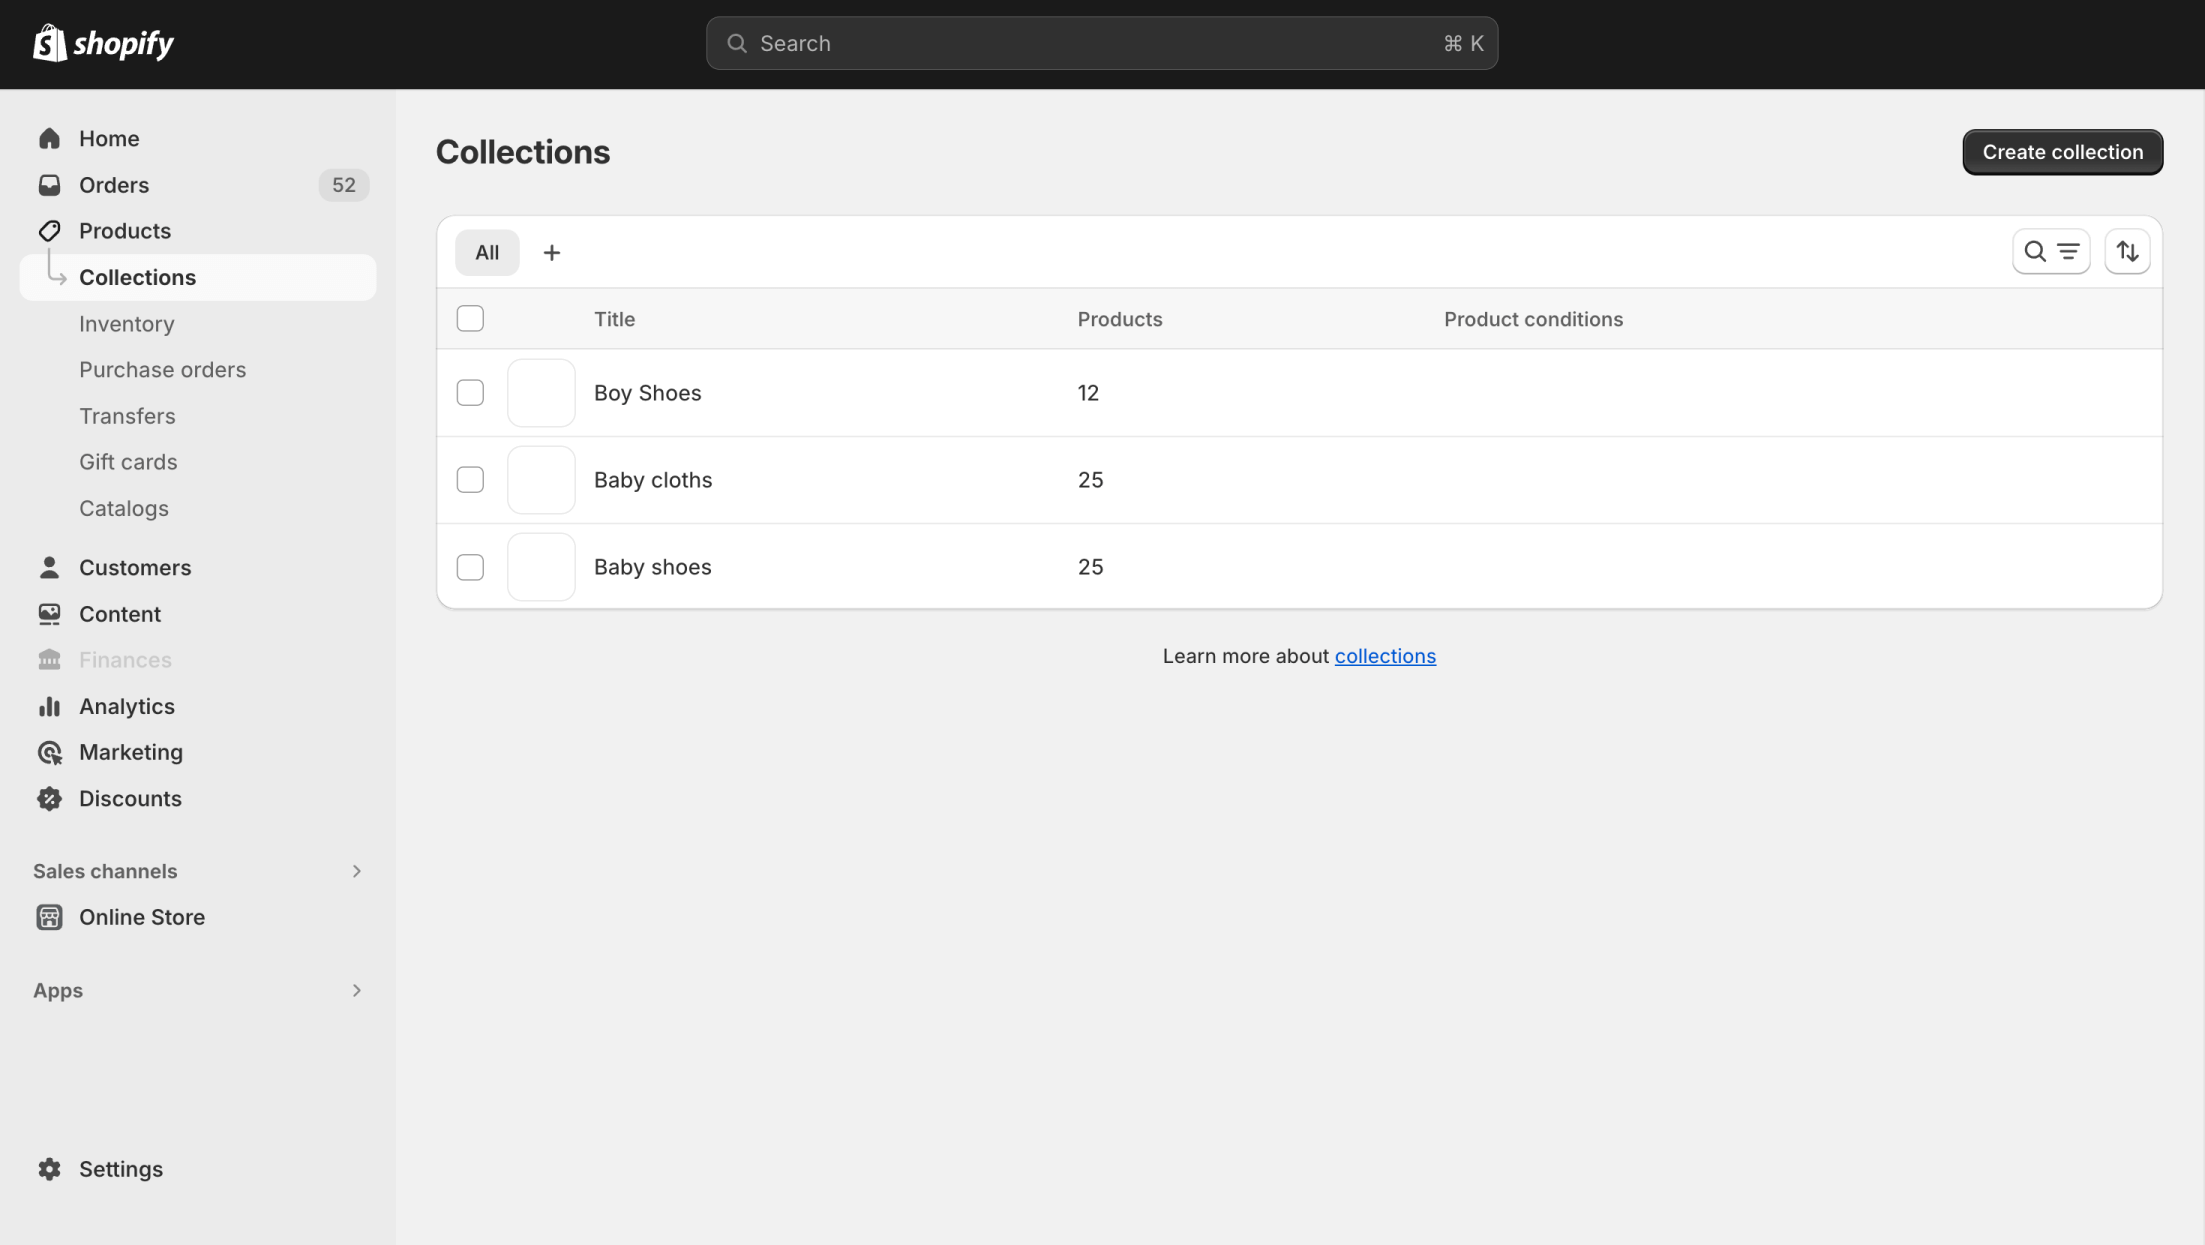Select the Boy Shoes checkbox
The image size is (2205, 1245).
coord(470,393)
